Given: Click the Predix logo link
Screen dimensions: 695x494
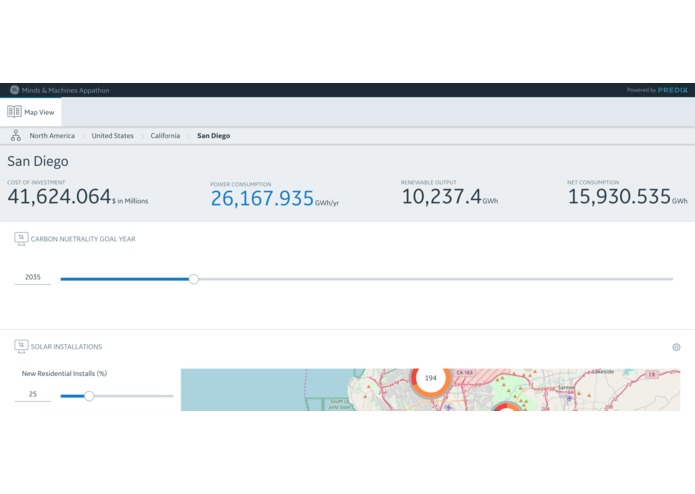Looking at the screenshot, I should 673,90.
